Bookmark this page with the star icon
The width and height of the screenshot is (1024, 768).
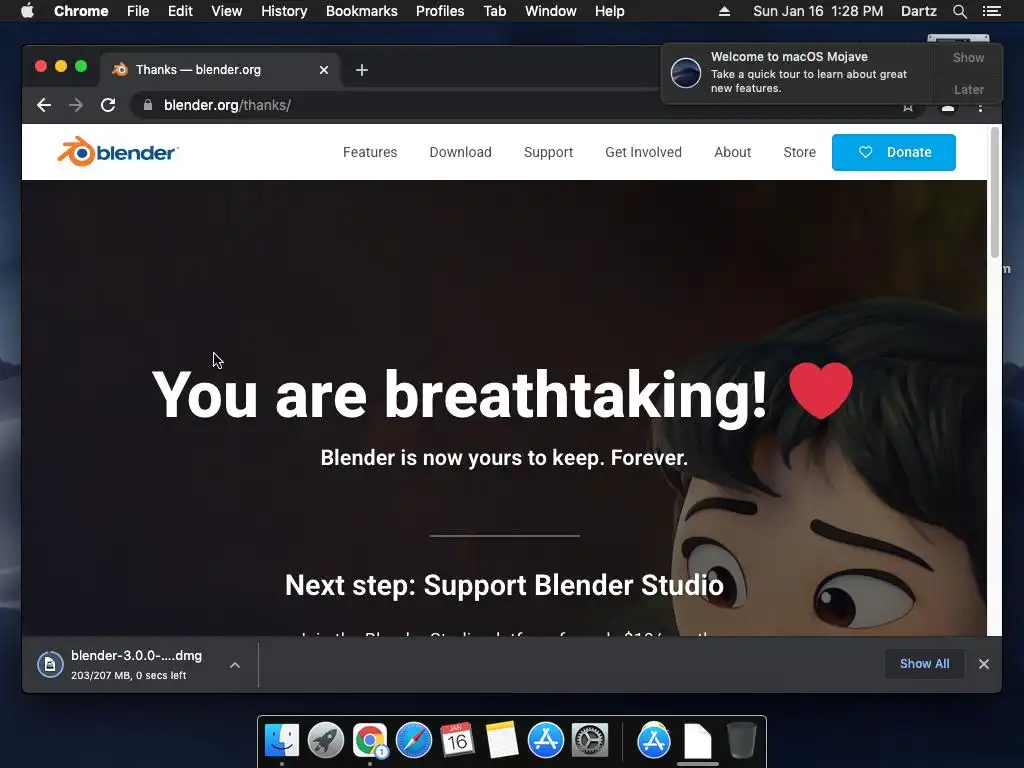(908, 108)
